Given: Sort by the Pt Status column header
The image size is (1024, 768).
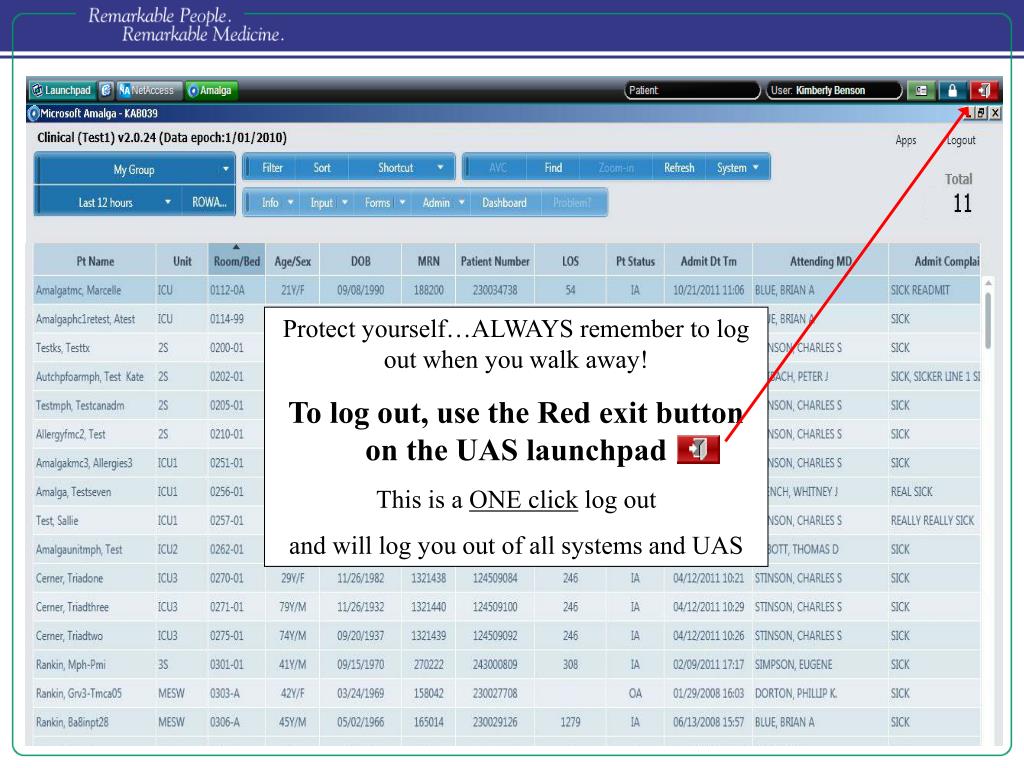Looking at the screenshot, I should [635, 261].
